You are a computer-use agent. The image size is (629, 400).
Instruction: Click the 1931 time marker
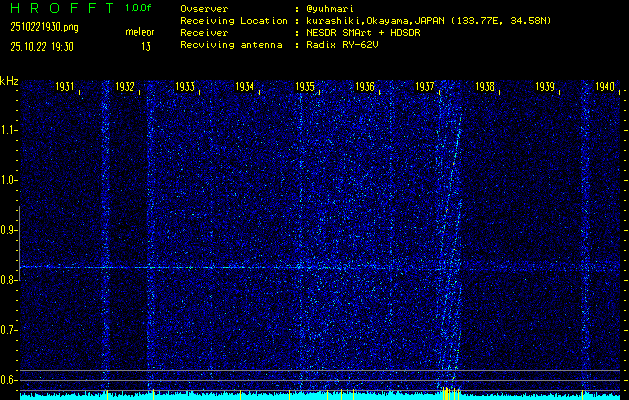click(65, 87)
